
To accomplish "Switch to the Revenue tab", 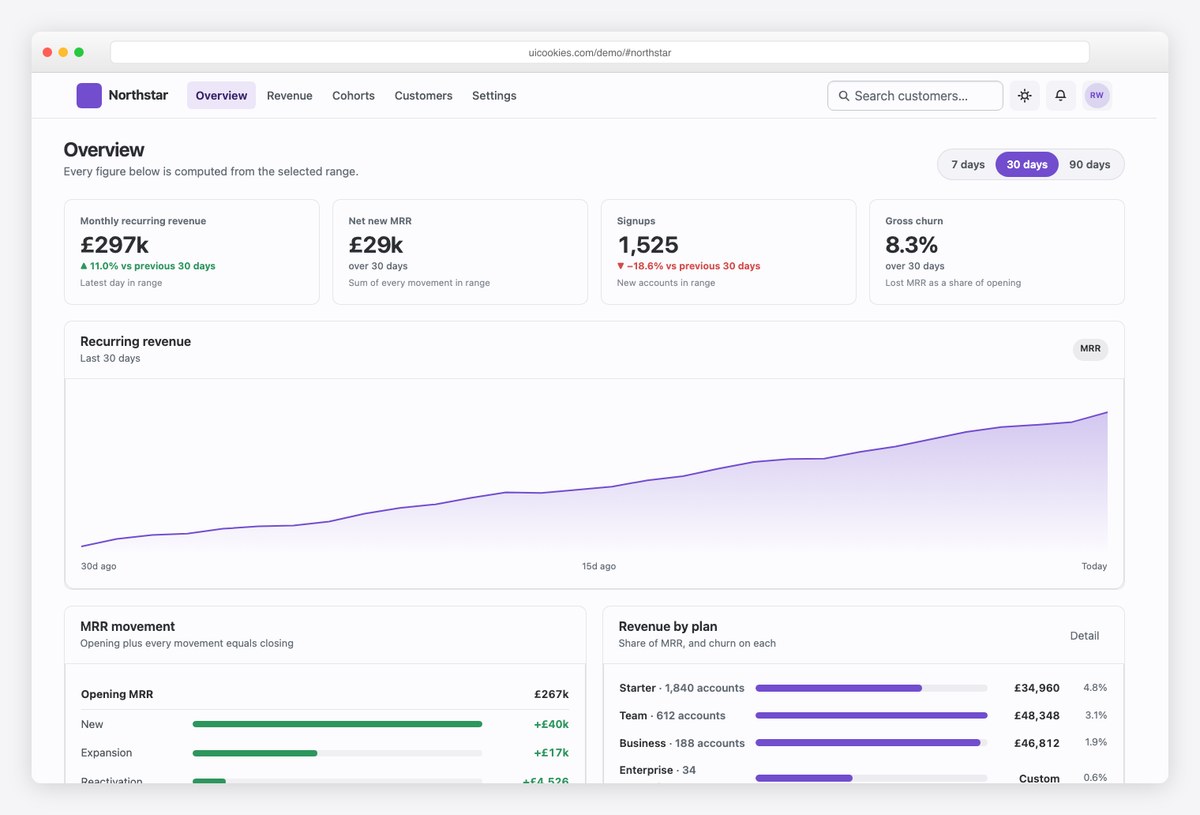I will coord(290,96).
